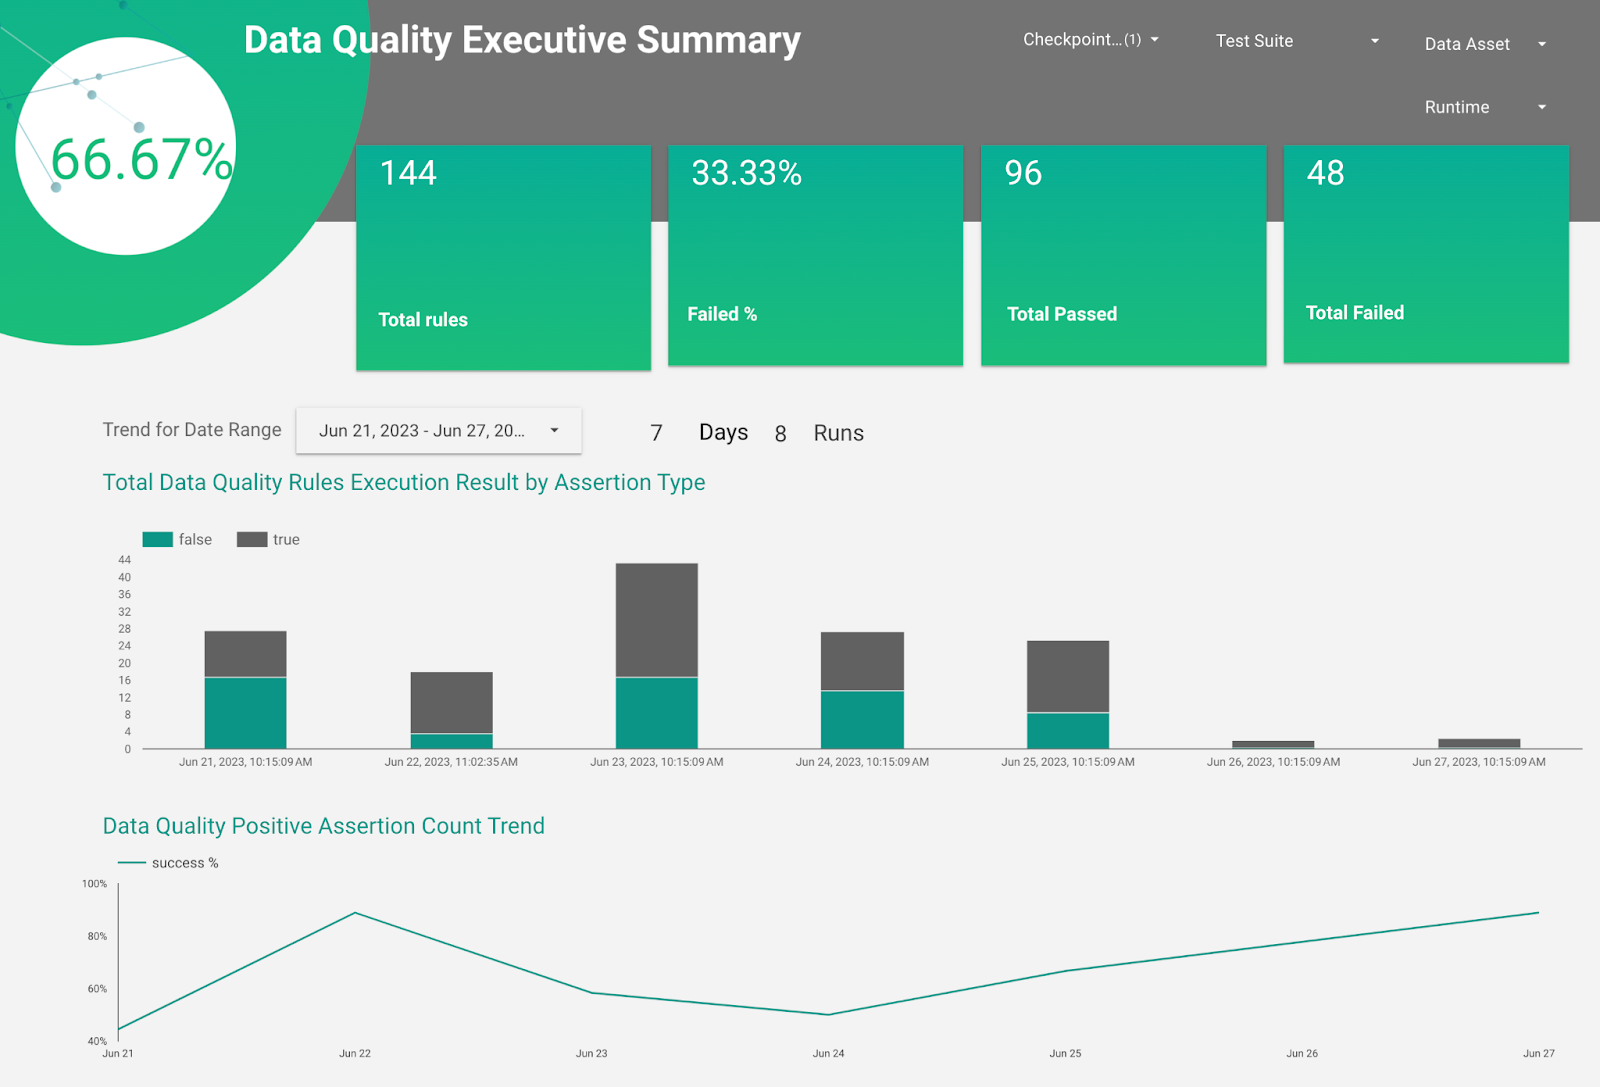1600x1087 pixels.
Task: Click the true segment of Jun 22 bar
Action: pos(452,703)
